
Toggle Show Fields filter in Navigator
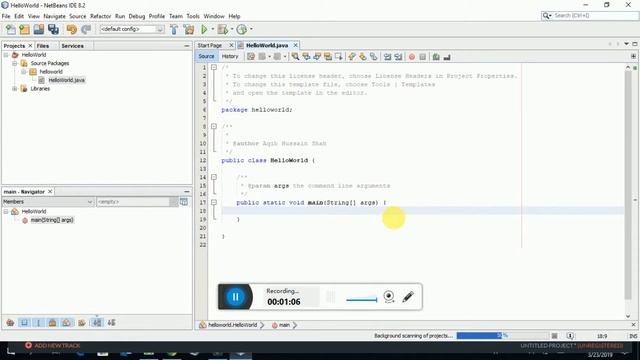pos(24,322)
